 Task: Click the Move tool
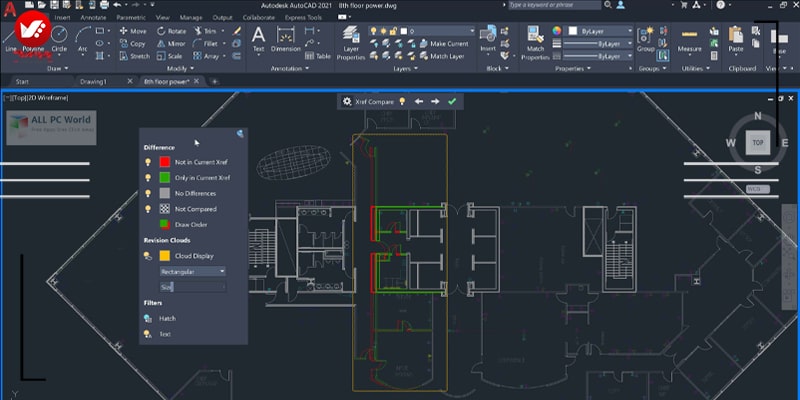pyautogui.click(x=133, y=31)
